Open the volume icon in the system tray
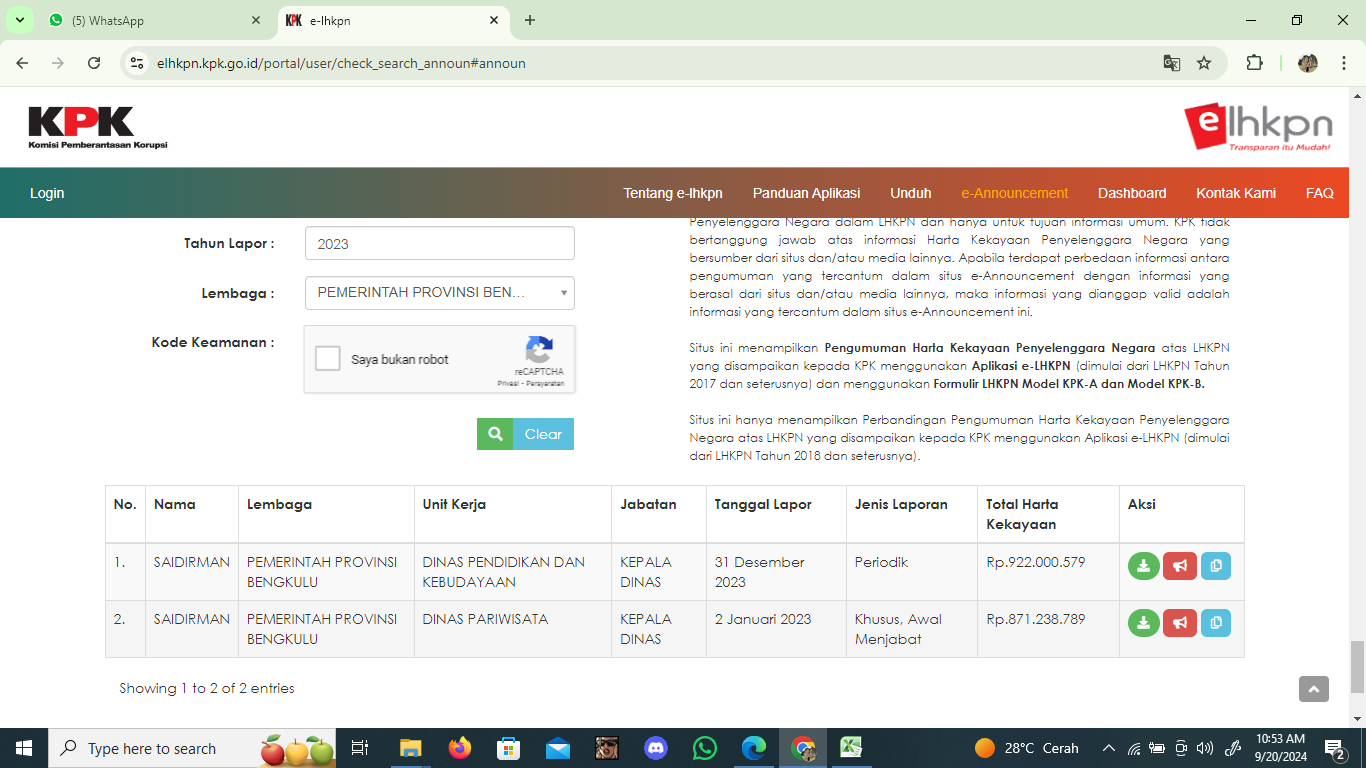 tap(1205, 748)
